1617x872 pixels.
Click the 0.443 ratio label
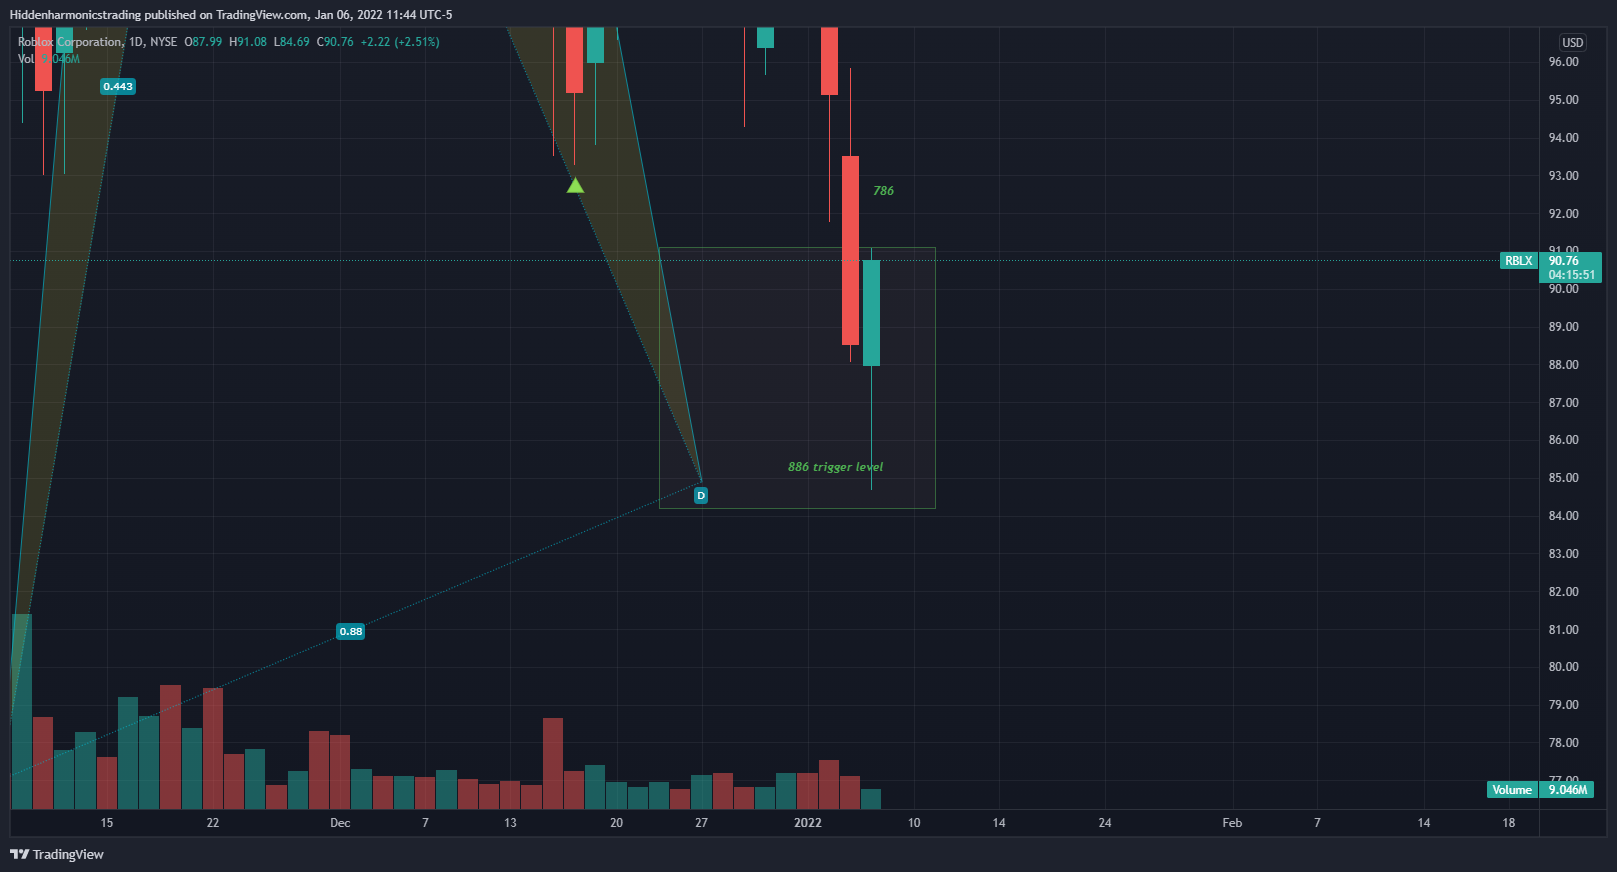[x=118, y=87]
